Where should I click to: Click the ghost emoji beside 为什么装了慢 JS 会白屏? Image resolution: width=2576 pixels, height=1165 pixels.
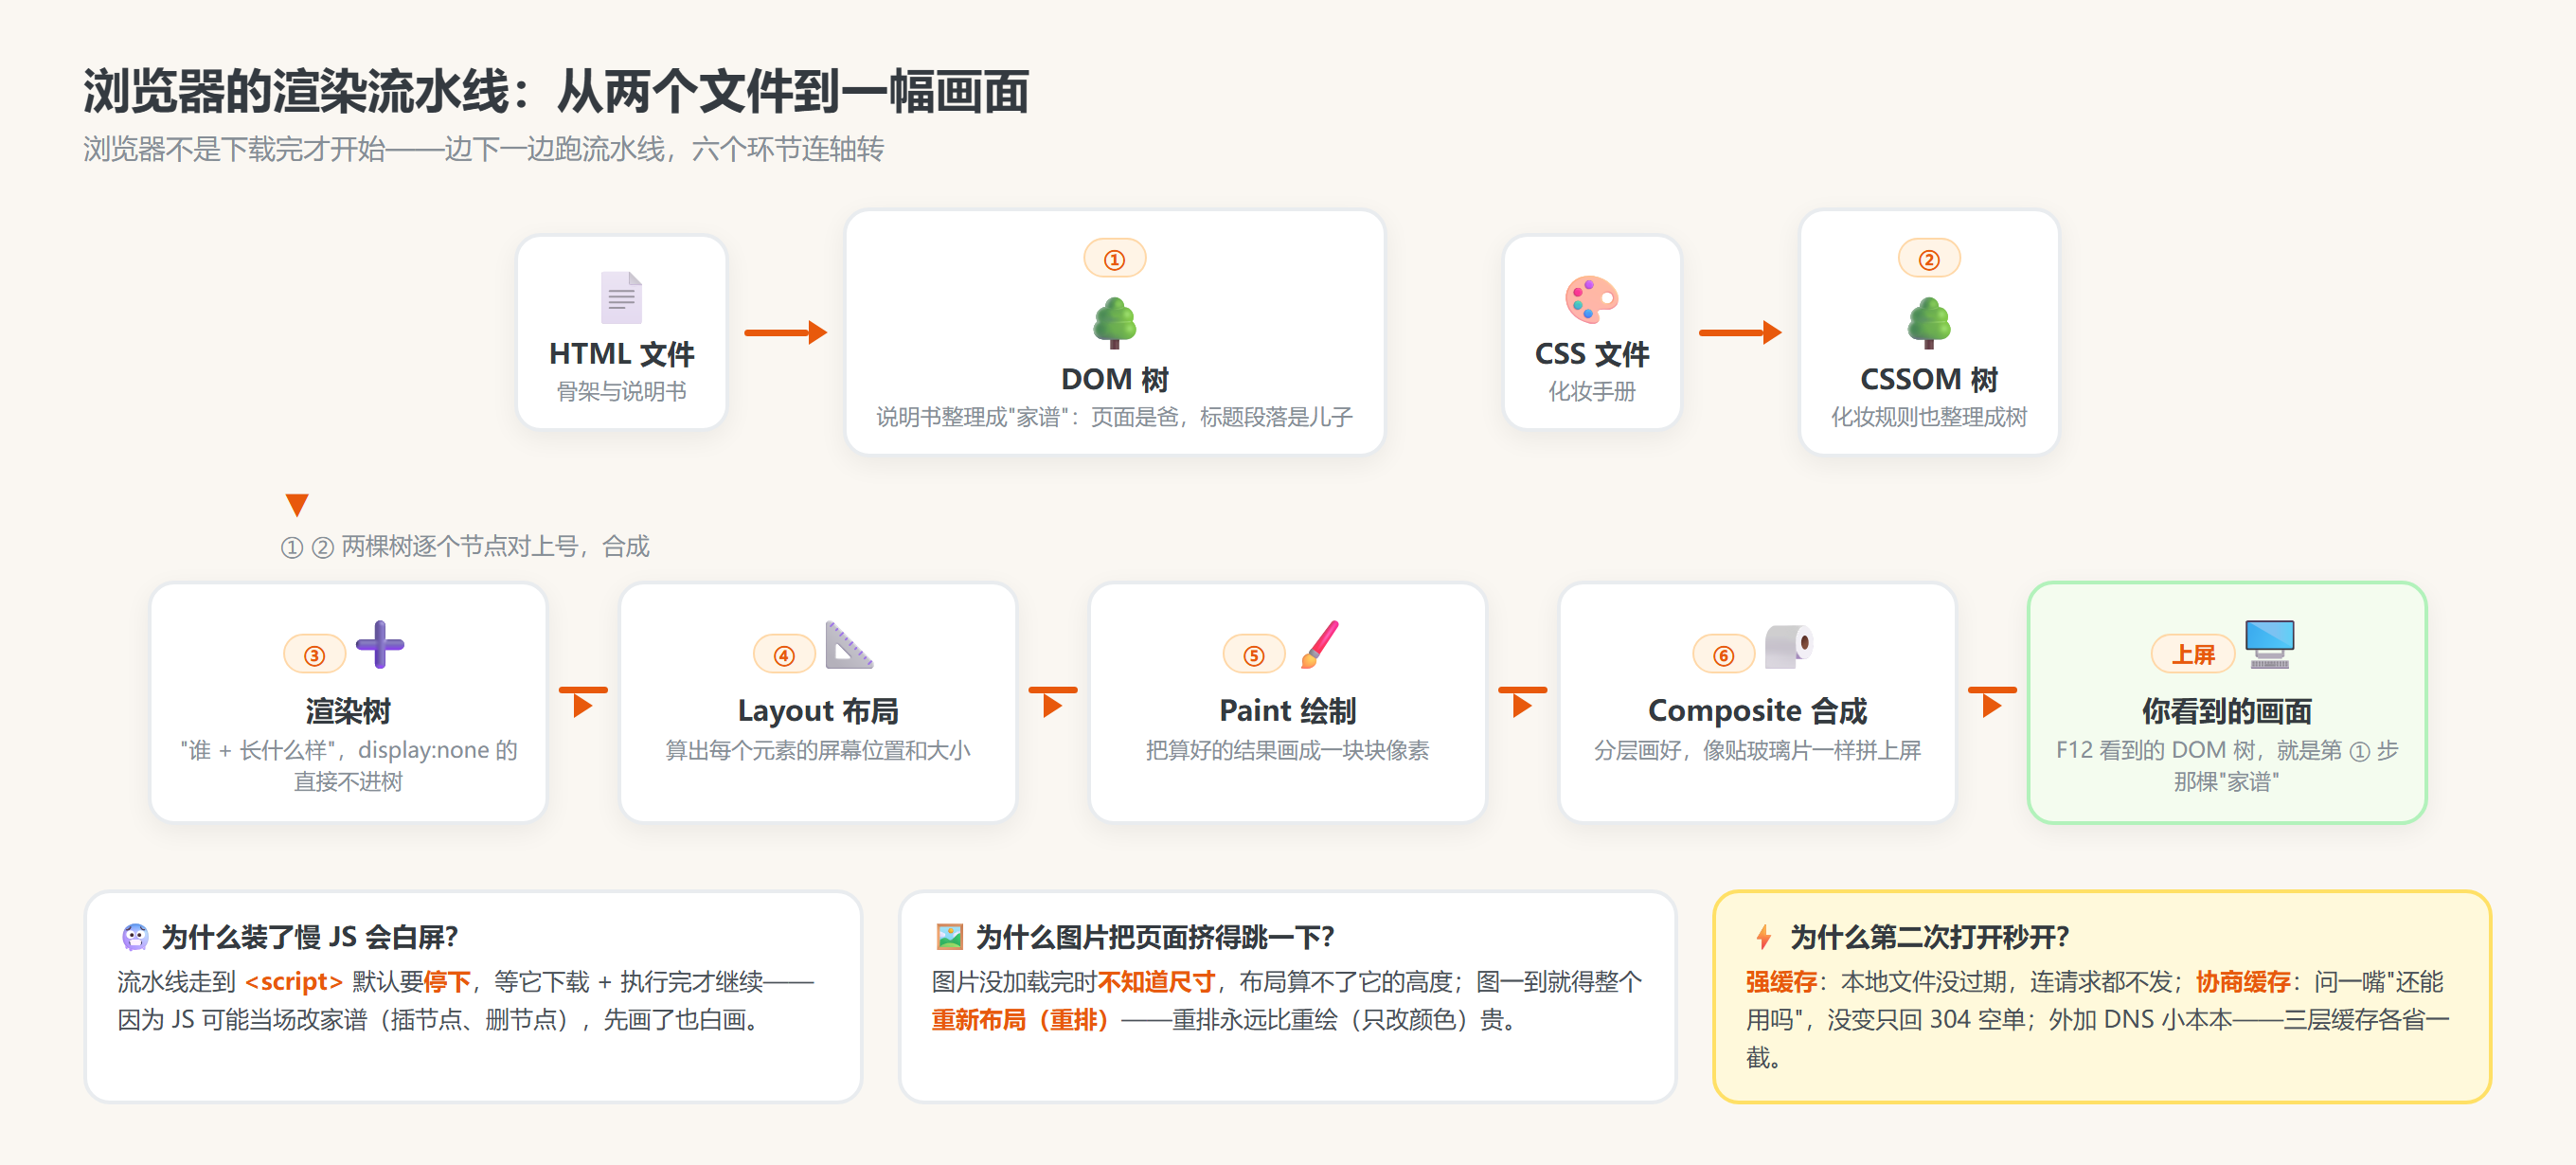pos(135,937)
